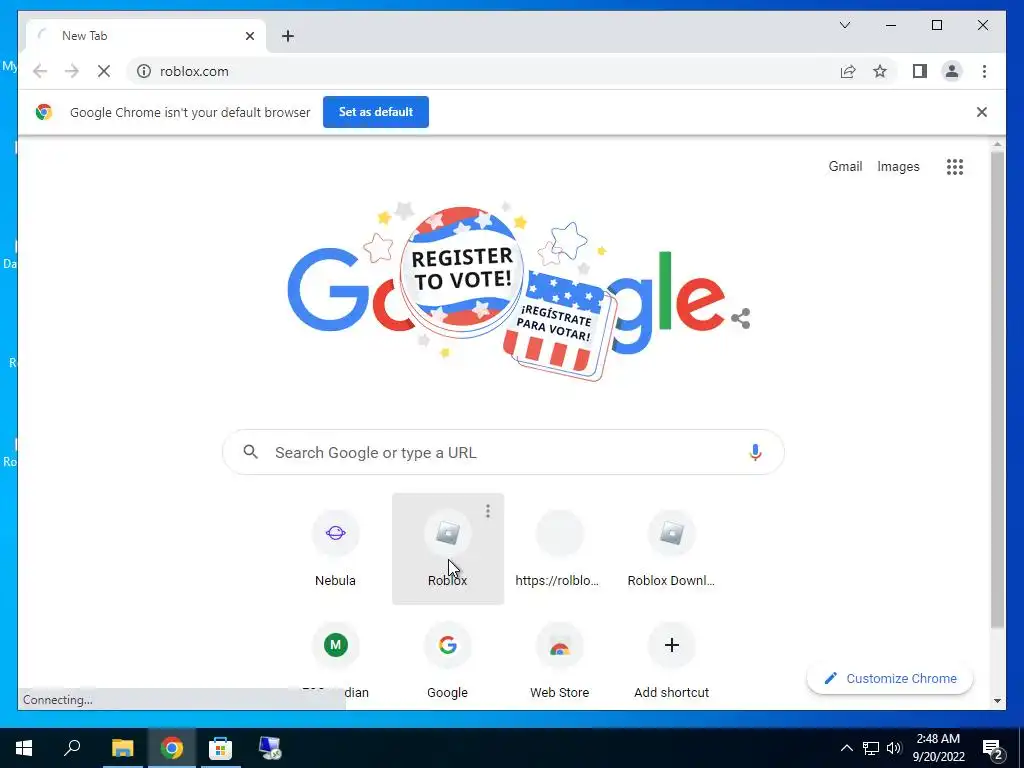Open tab search chevron
1024x768 pixels.
click(x=844, y=25)
